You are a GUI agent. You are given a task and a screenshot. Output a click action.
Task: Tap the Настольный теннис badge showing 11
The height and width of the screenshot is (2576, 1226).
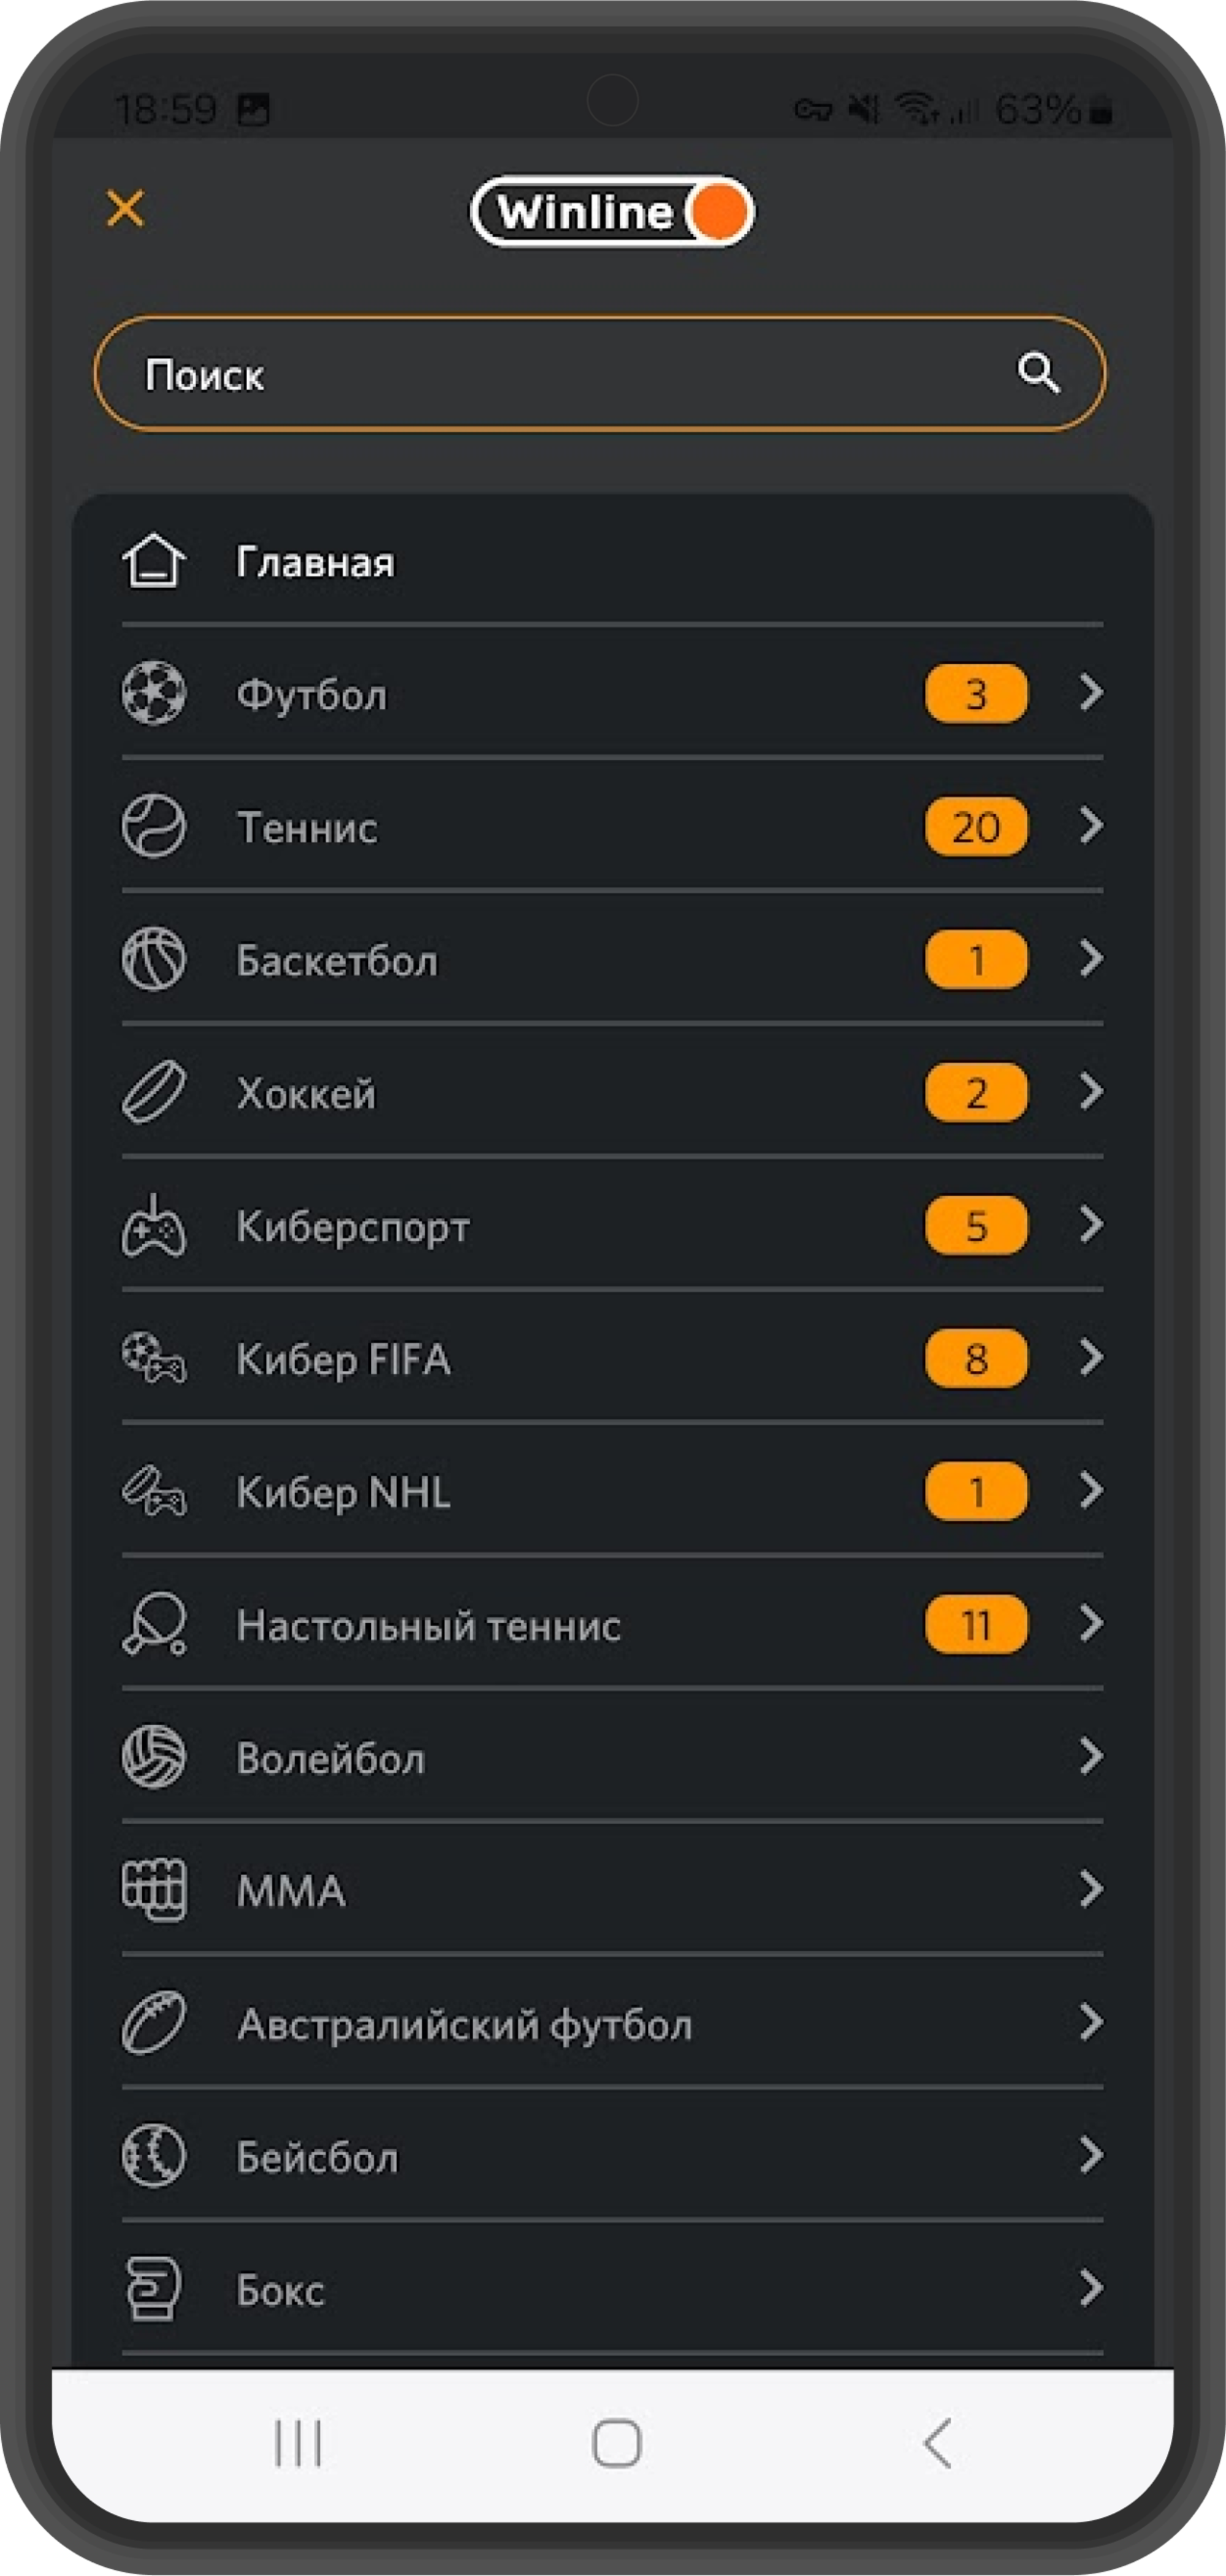pyautogui.click(x=976, y=1625)
